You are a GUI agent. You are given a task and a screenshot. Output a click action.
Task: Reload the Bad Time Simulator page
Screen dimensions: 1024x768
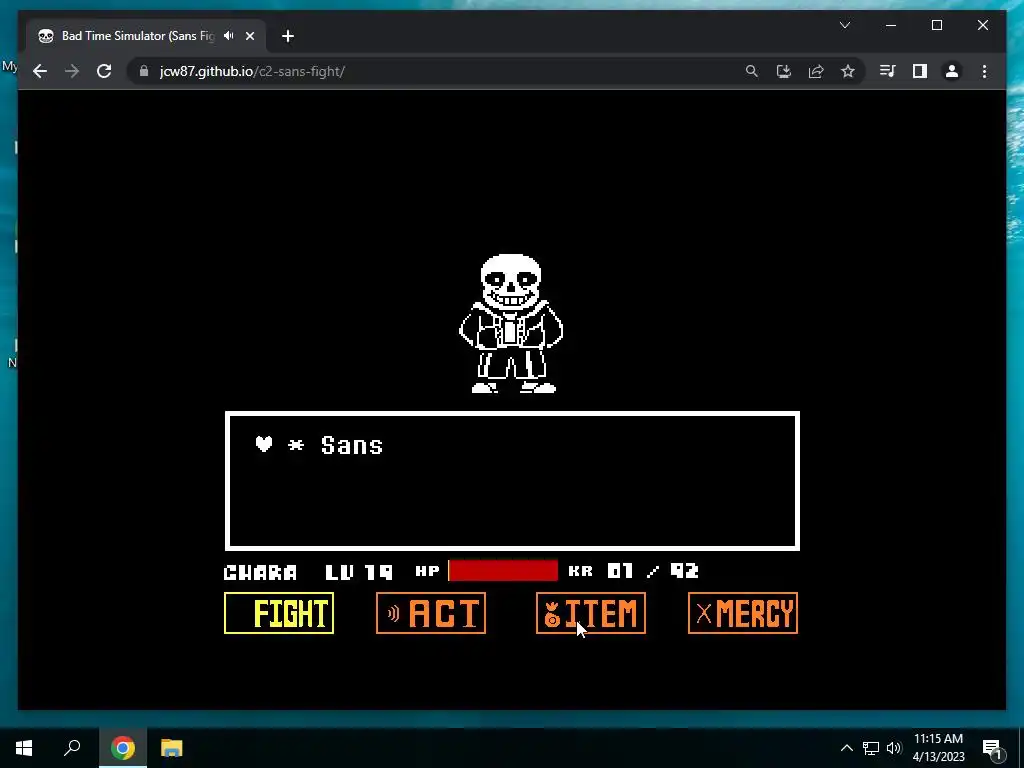click(x=104, y=71)
